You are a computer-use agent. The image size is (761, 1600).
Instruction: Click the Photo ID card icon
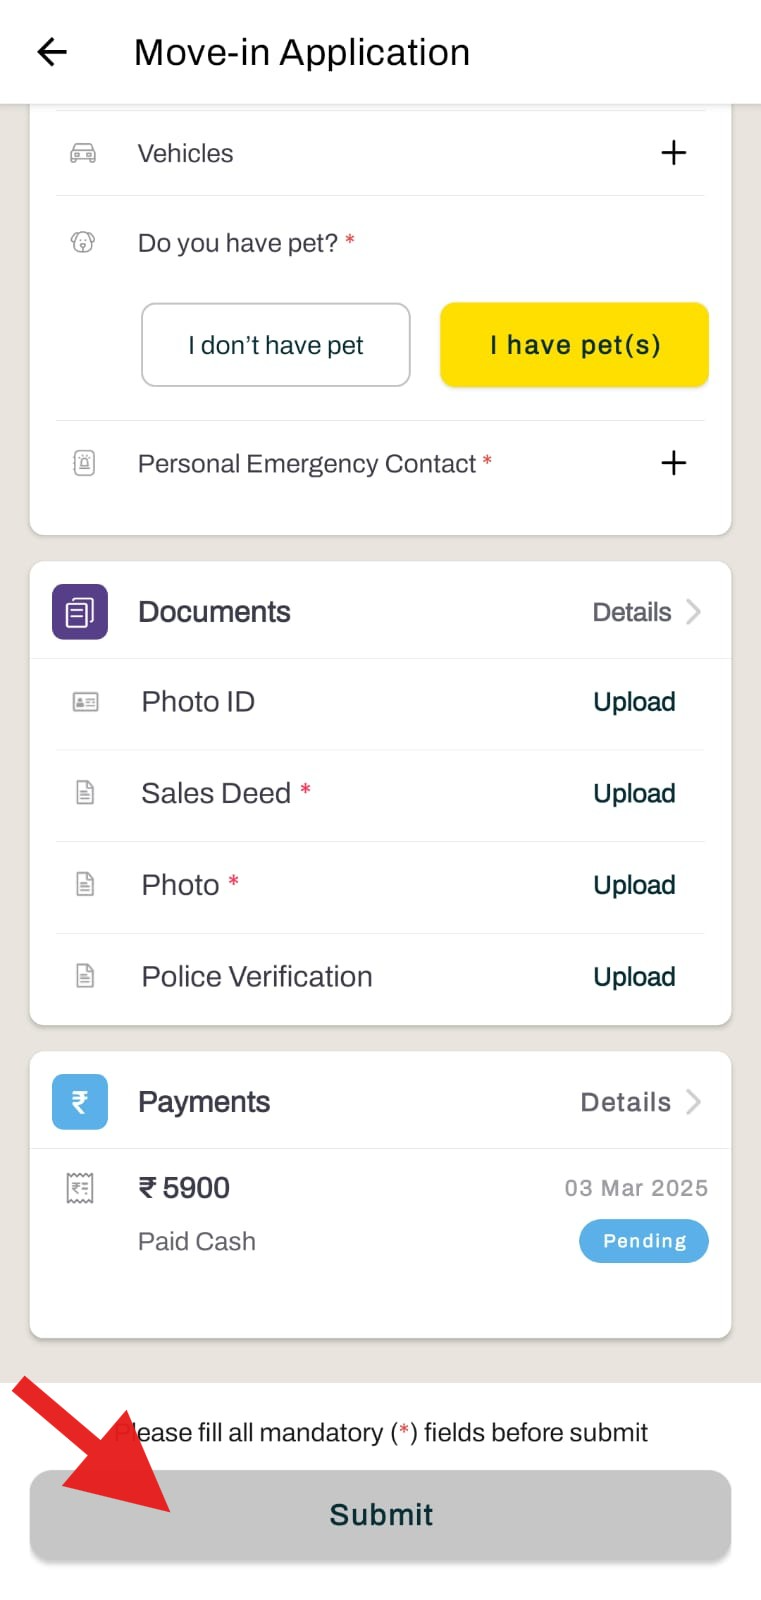pos(86,702)
